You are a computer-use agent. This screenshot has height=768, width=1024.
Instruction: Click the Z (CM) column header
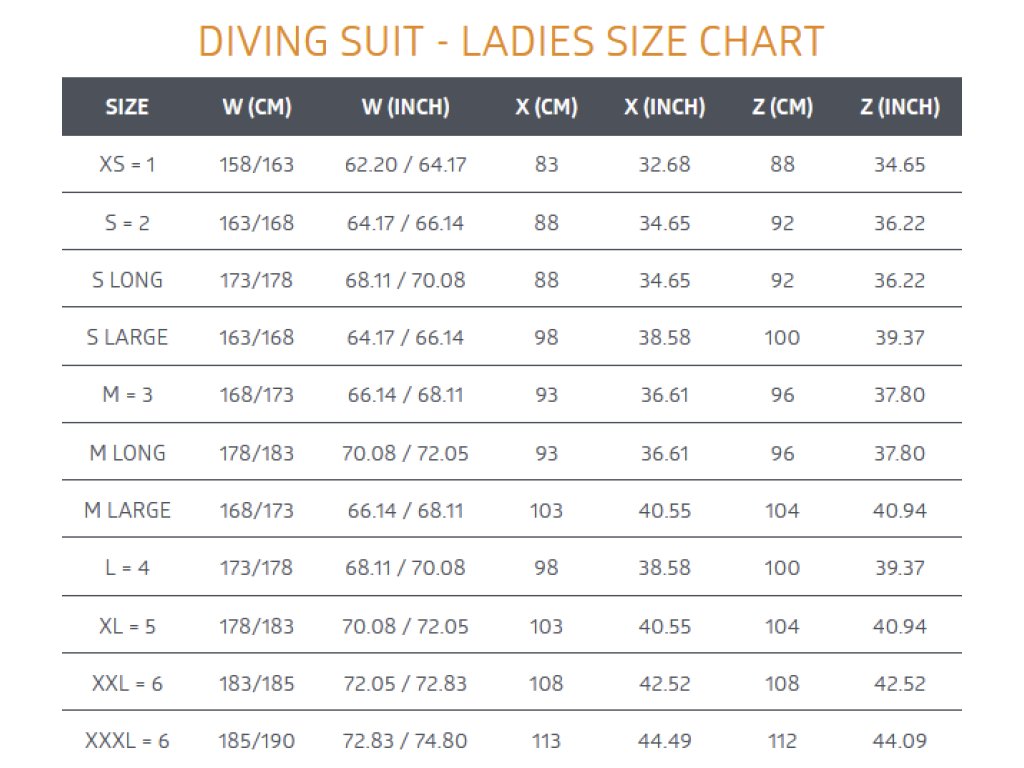(782, 107)
